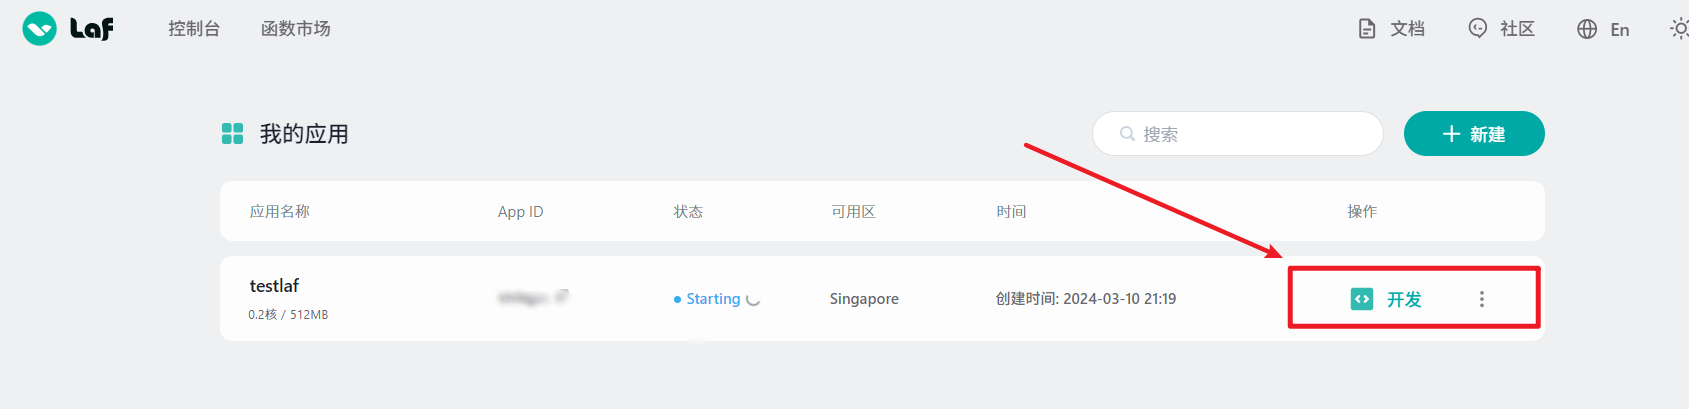This screenshot has height=409, width=1689.
Task: Click the blurred App ID copy icon
Action: tap(562, 296)
